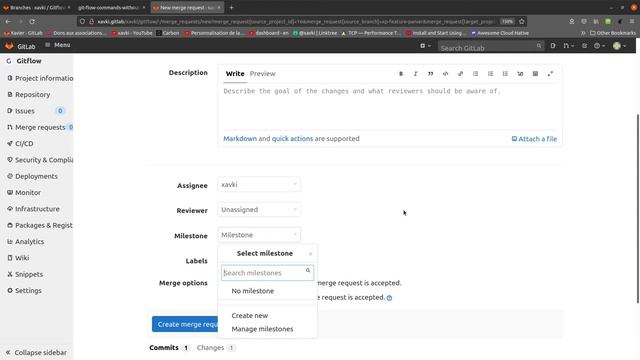Open the Carbon bookmark
This screenshot has height=360, width=640.
click(168, 33)
